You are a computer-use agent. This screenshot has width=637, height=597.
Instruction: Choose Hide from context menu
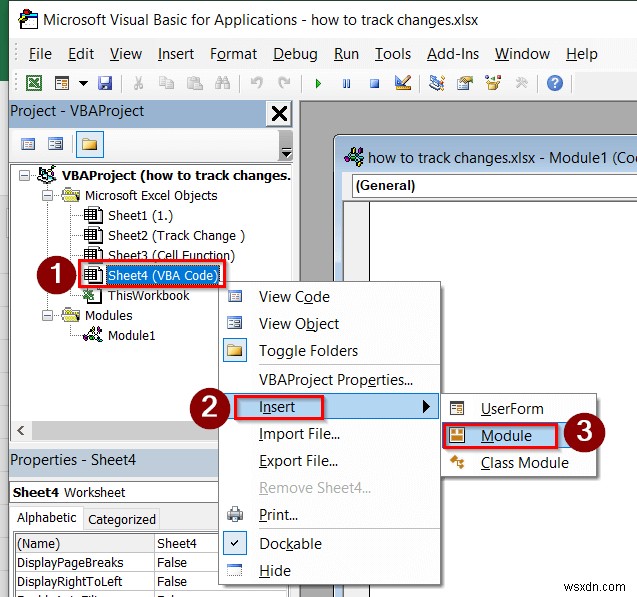click(329, 571)
